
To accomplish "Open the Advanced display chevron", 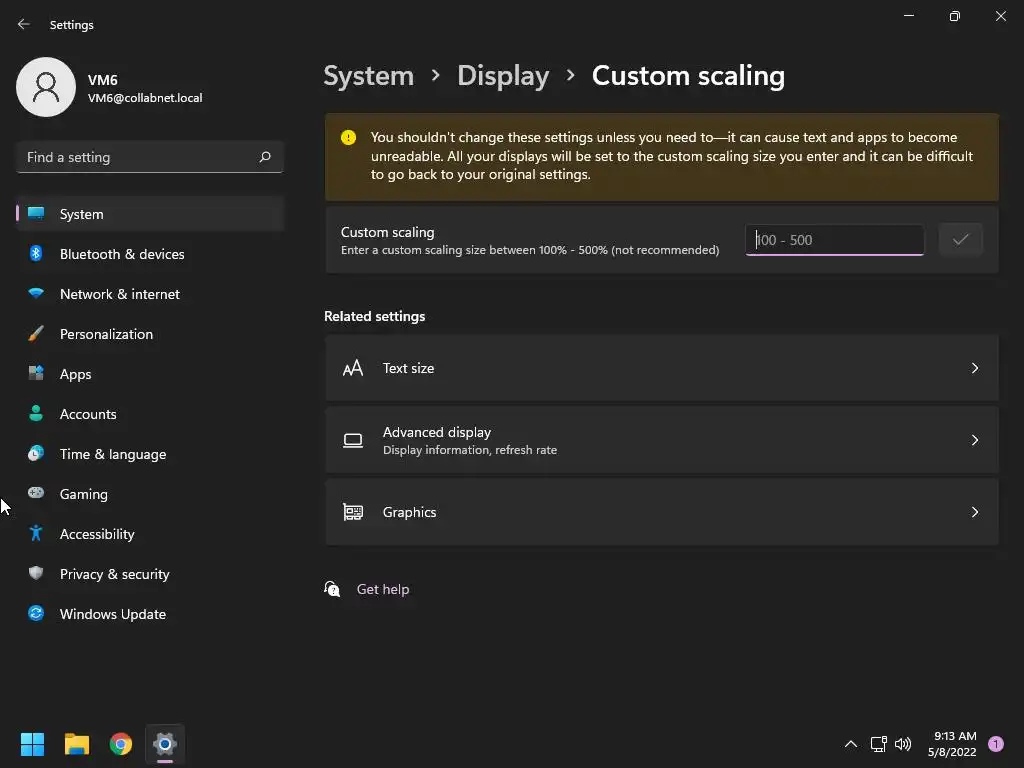I will pos(975,440).
